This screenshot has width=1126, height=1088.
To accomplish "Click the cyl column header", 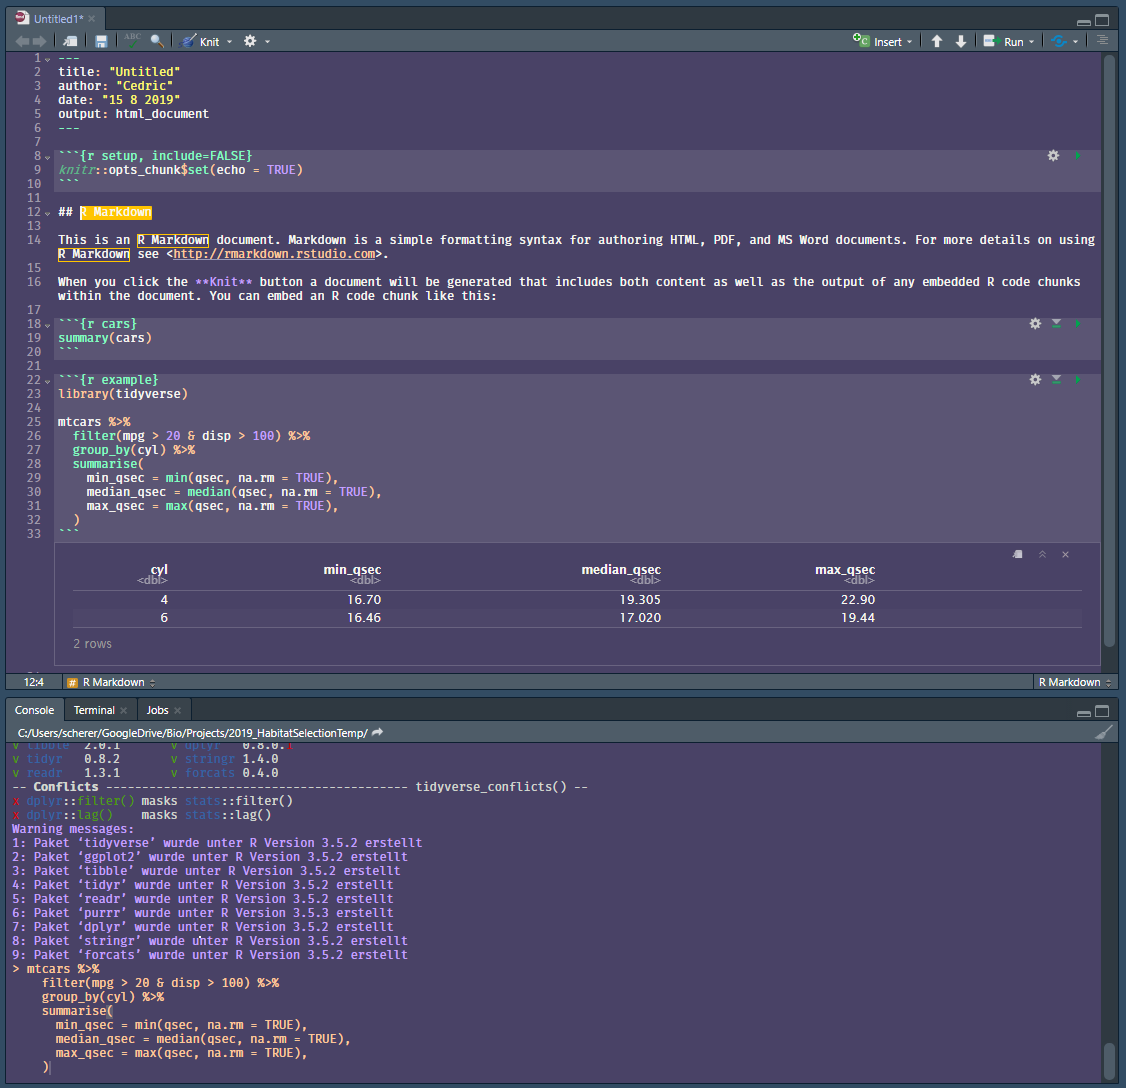I will tap(159, 569).
